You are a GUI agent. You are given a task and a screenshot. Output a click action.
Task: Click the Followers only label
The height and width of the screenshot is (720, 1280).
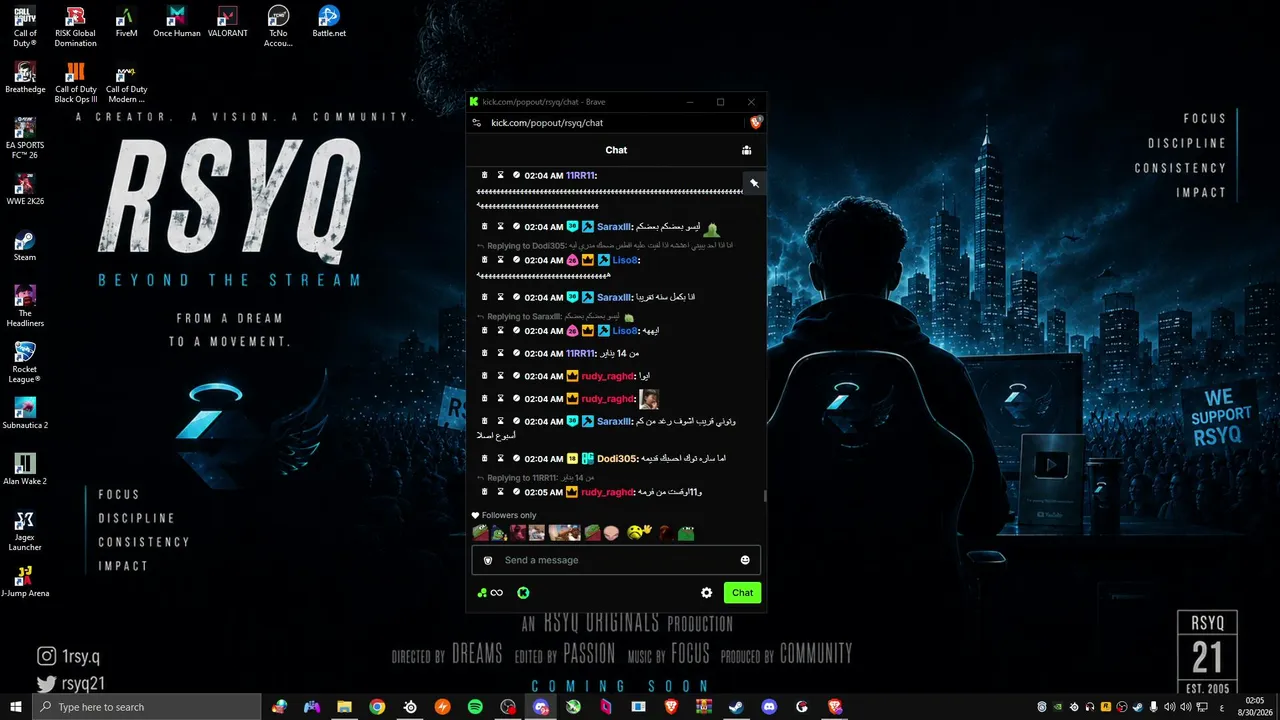(x=509, y=516)
